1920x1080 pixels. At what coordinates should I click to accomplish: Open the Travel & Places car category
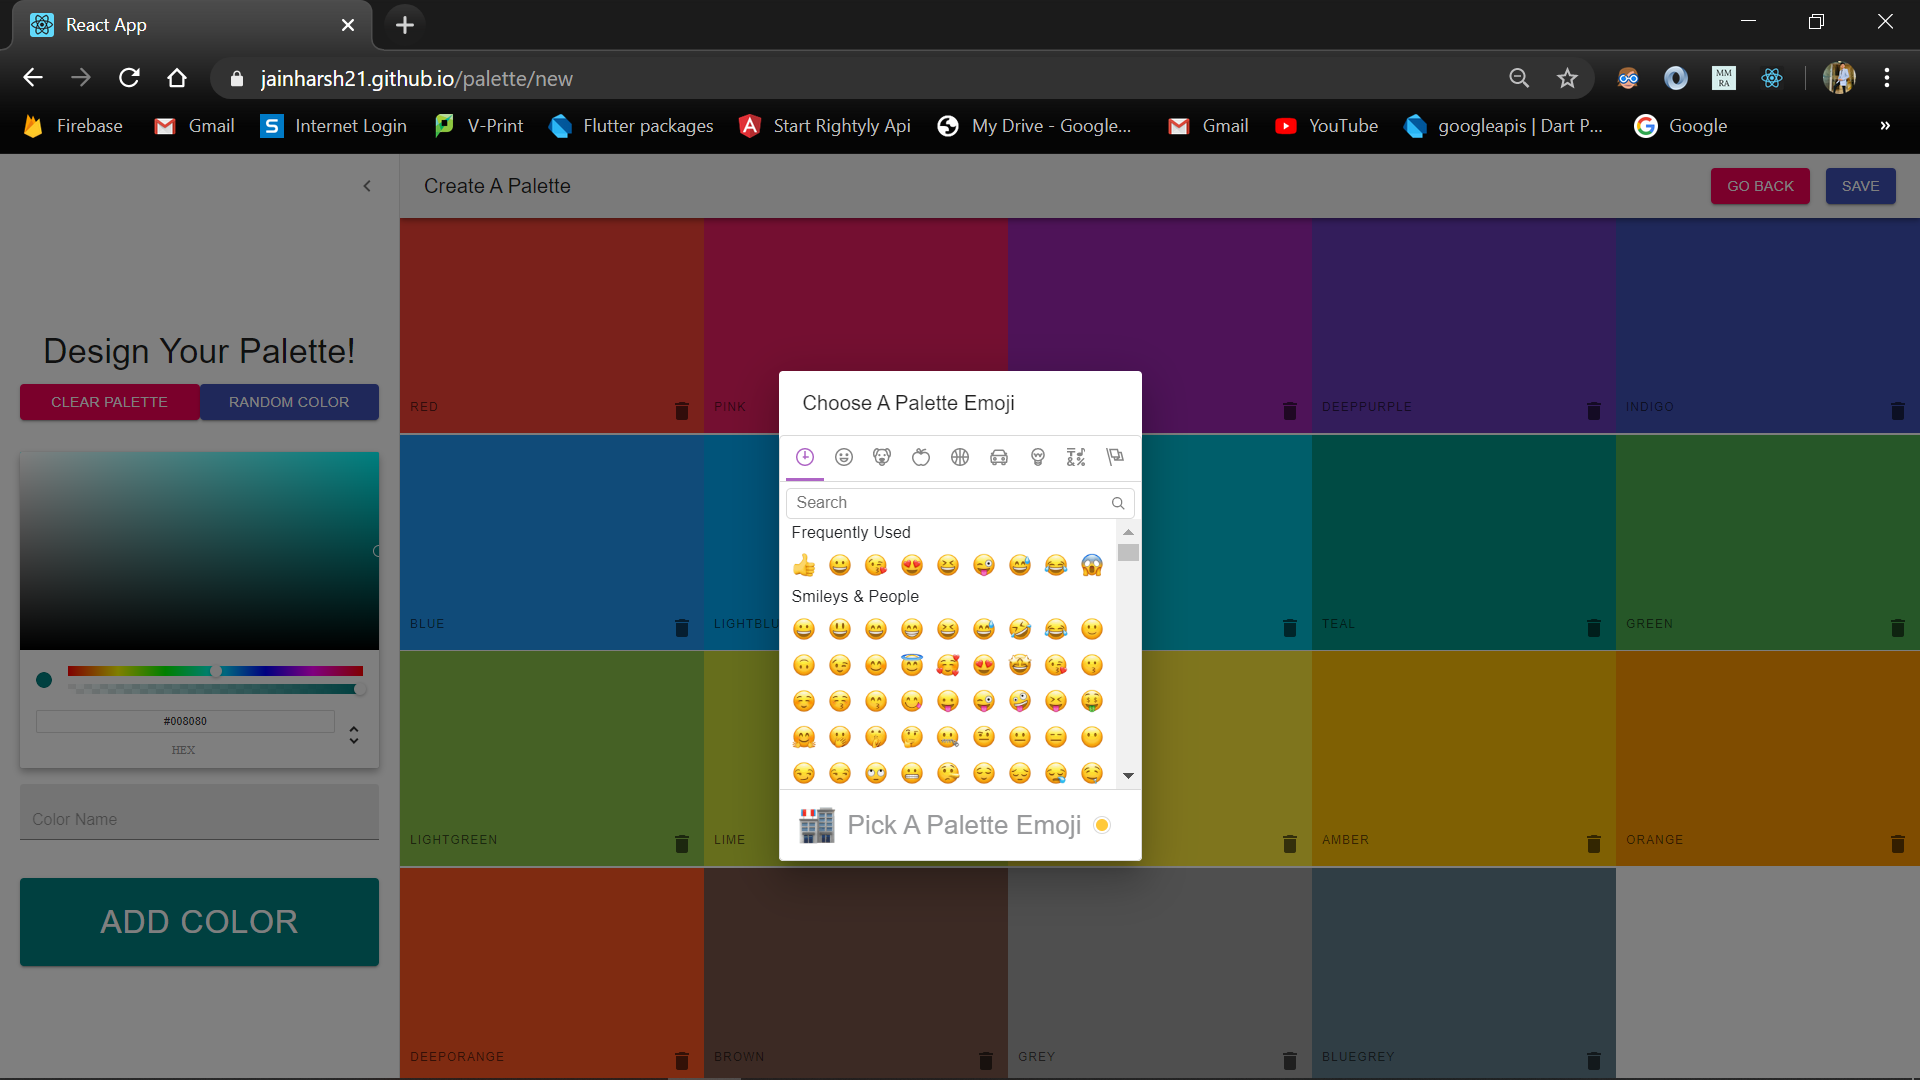point(999,457)
